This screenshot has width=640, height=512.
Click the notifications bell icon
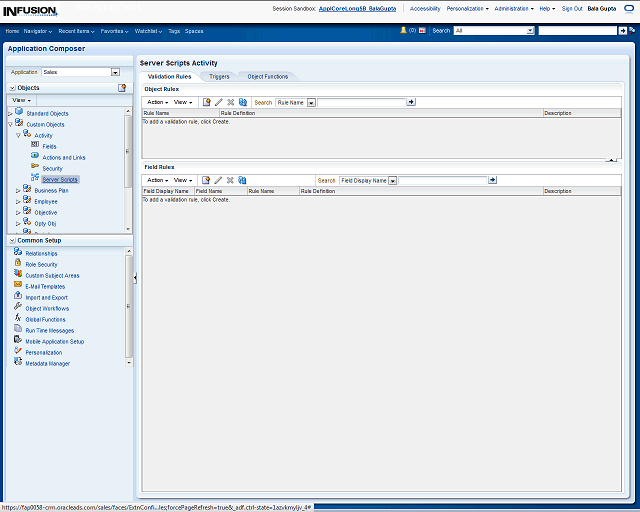click(403, 30)
